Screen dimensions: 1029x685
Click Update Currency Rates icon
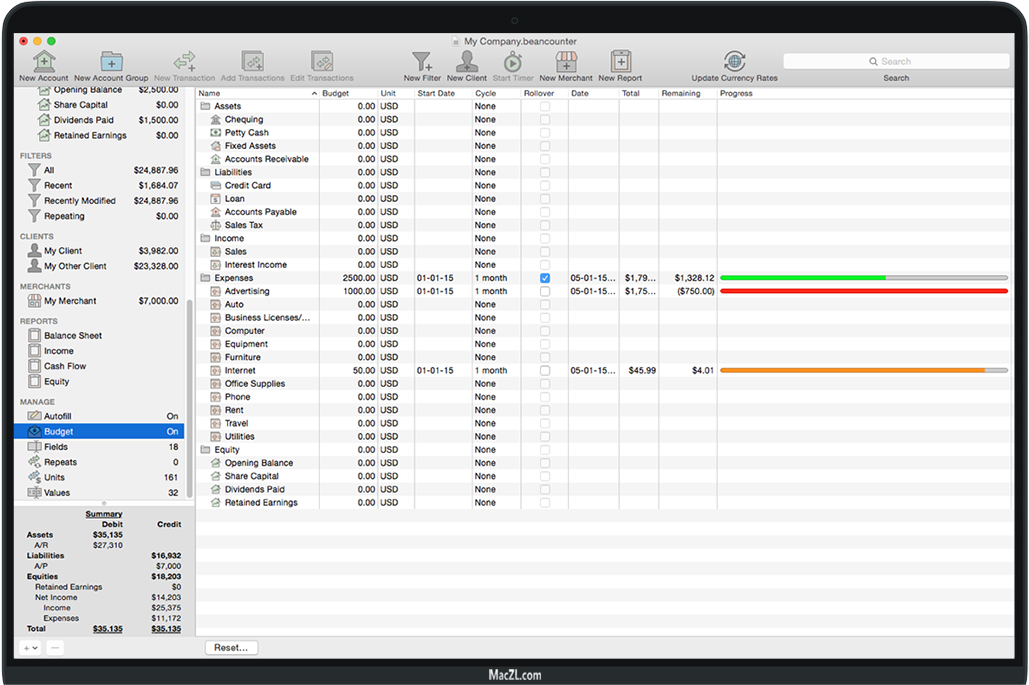(x=734, y=62)
